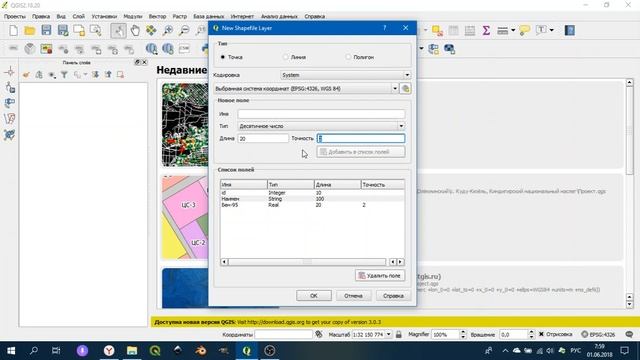Click the Удалить поле button

(380, 276)
